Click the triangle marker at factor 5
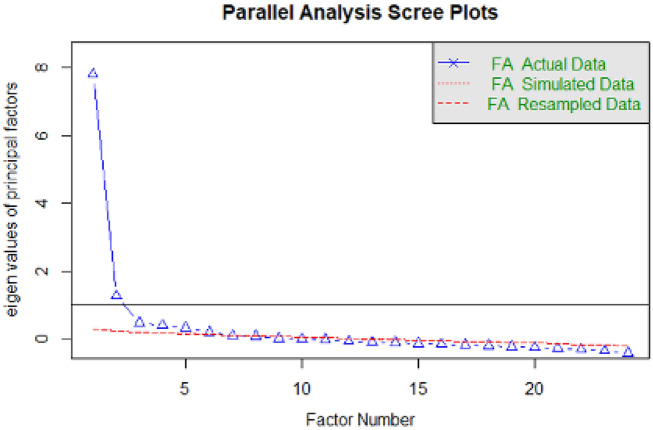Image resolution: width=653 pixels, height=430 pixels. [x=186, y=327]
